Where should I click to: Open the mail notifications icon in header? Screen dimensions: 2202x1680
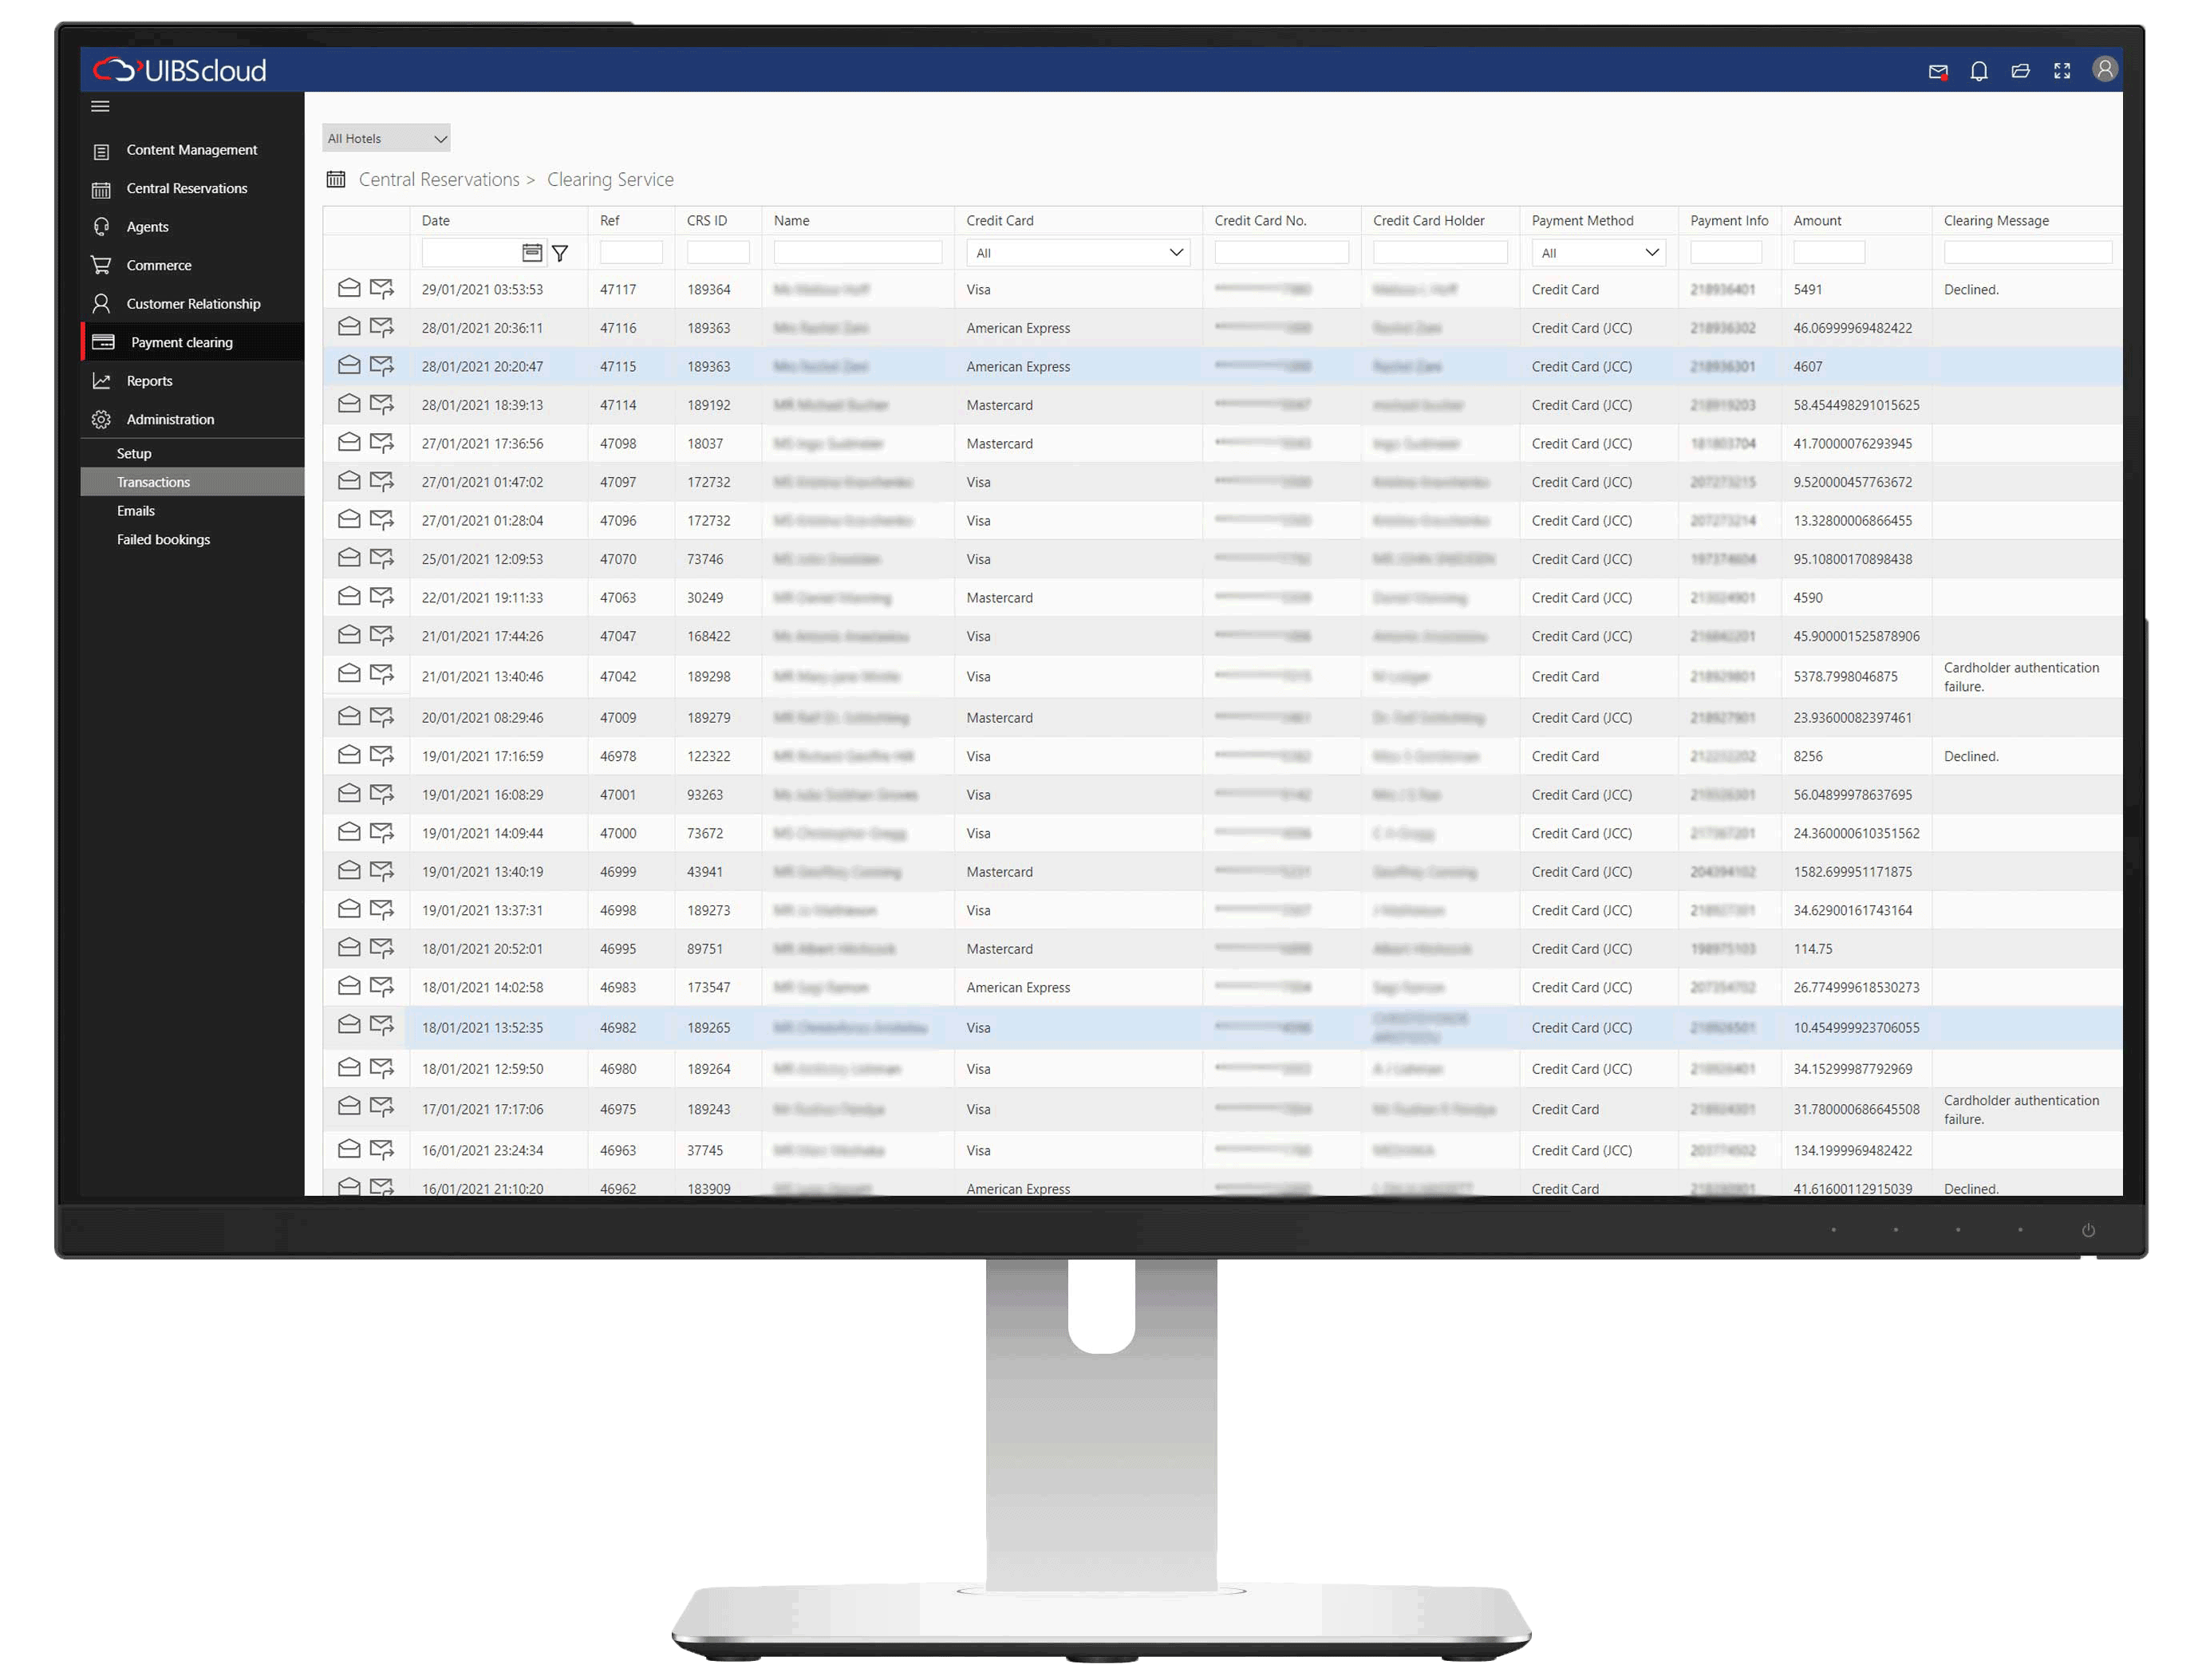click(x=1937, y=71)
